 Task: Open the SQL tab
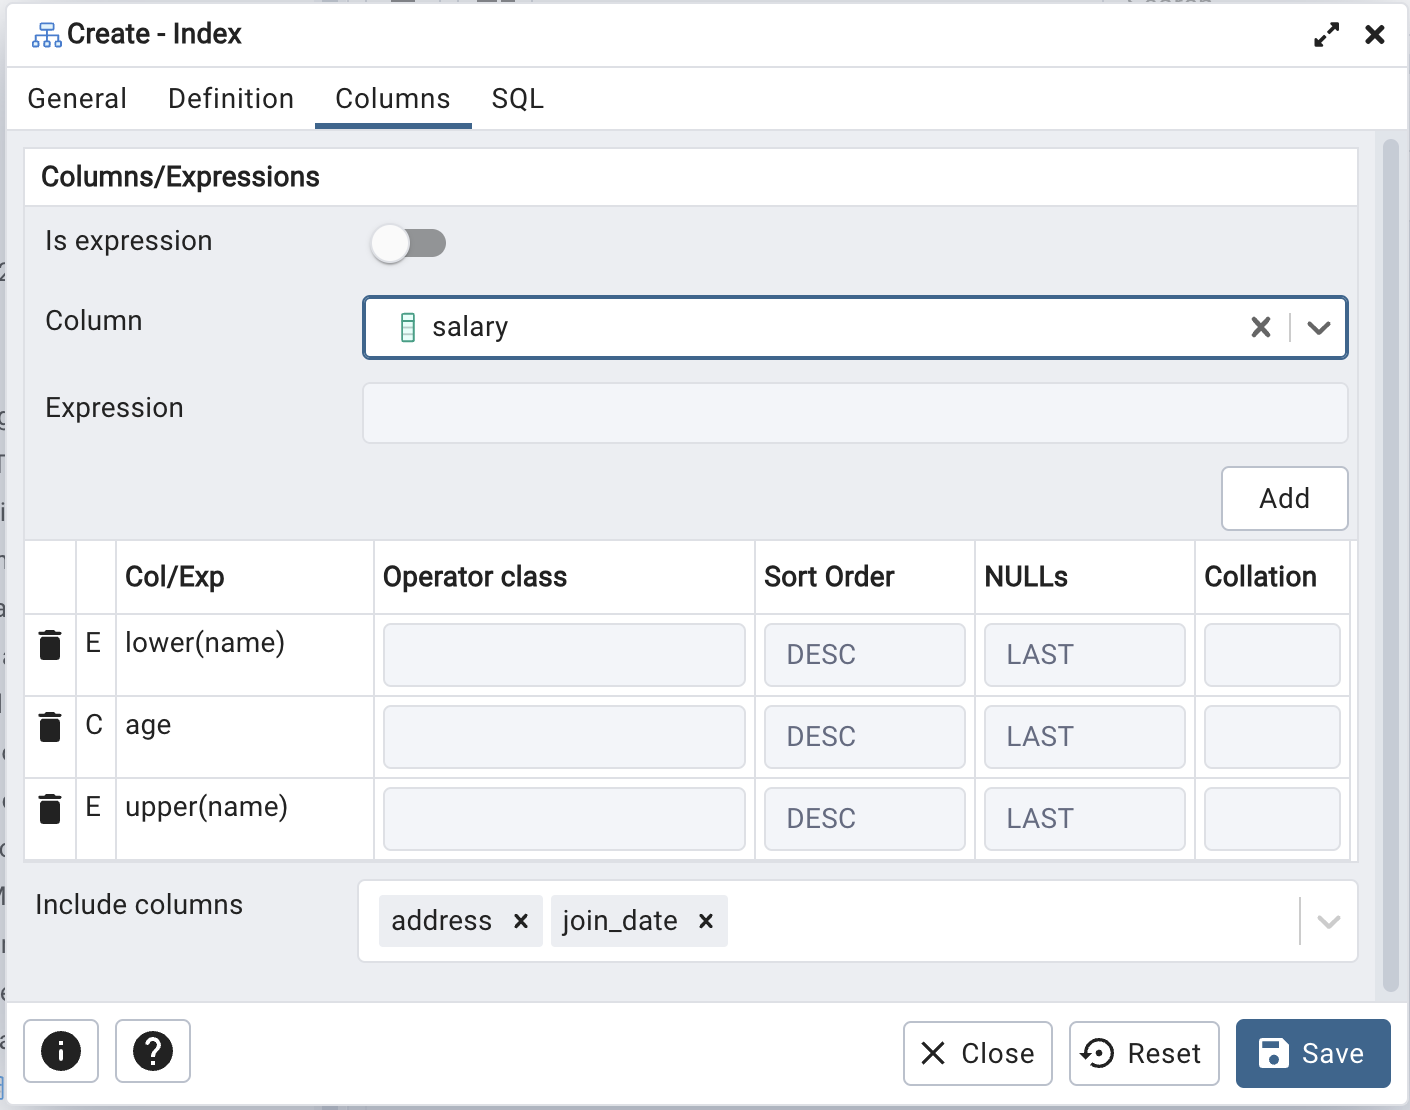click(x=517, y=99)
